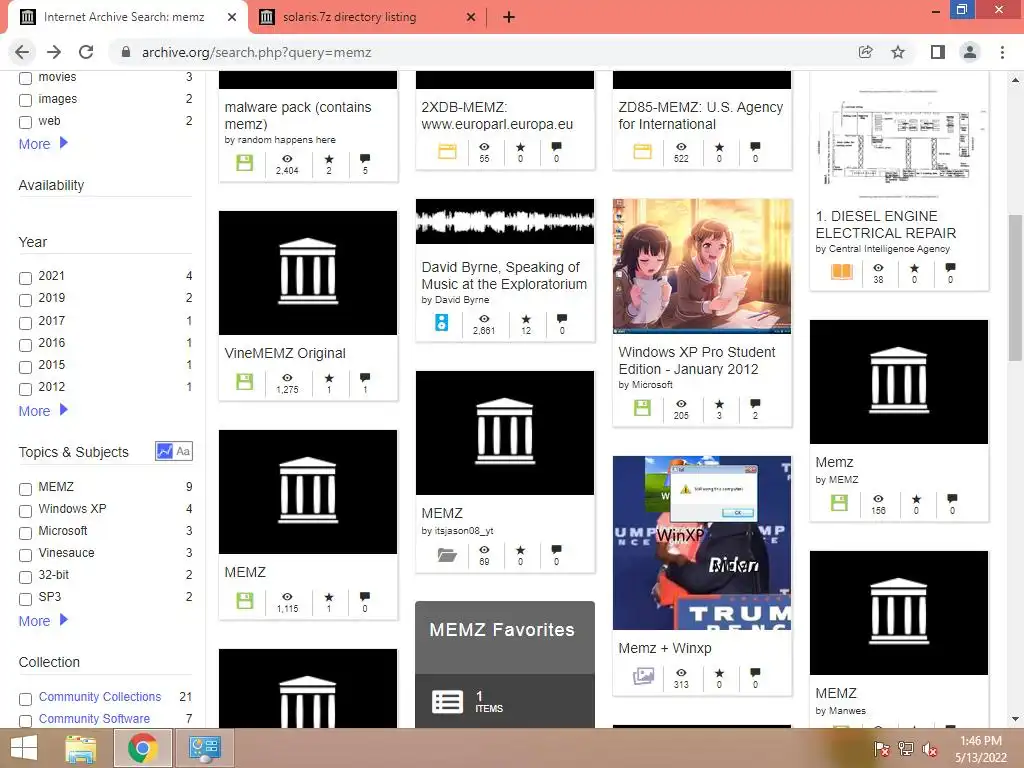Click the scrollbar down arrow
The width and height of the screenshot is (1024, 768).
pos(1015,719)
